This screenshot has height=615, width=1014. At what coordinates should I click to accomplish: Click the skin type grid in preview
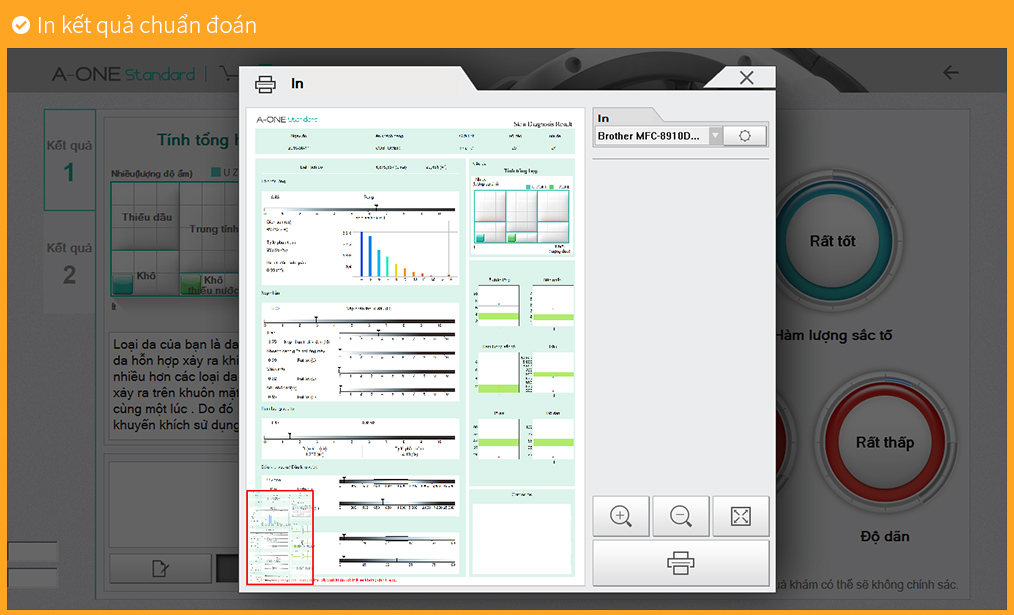[x=520, y=217]
